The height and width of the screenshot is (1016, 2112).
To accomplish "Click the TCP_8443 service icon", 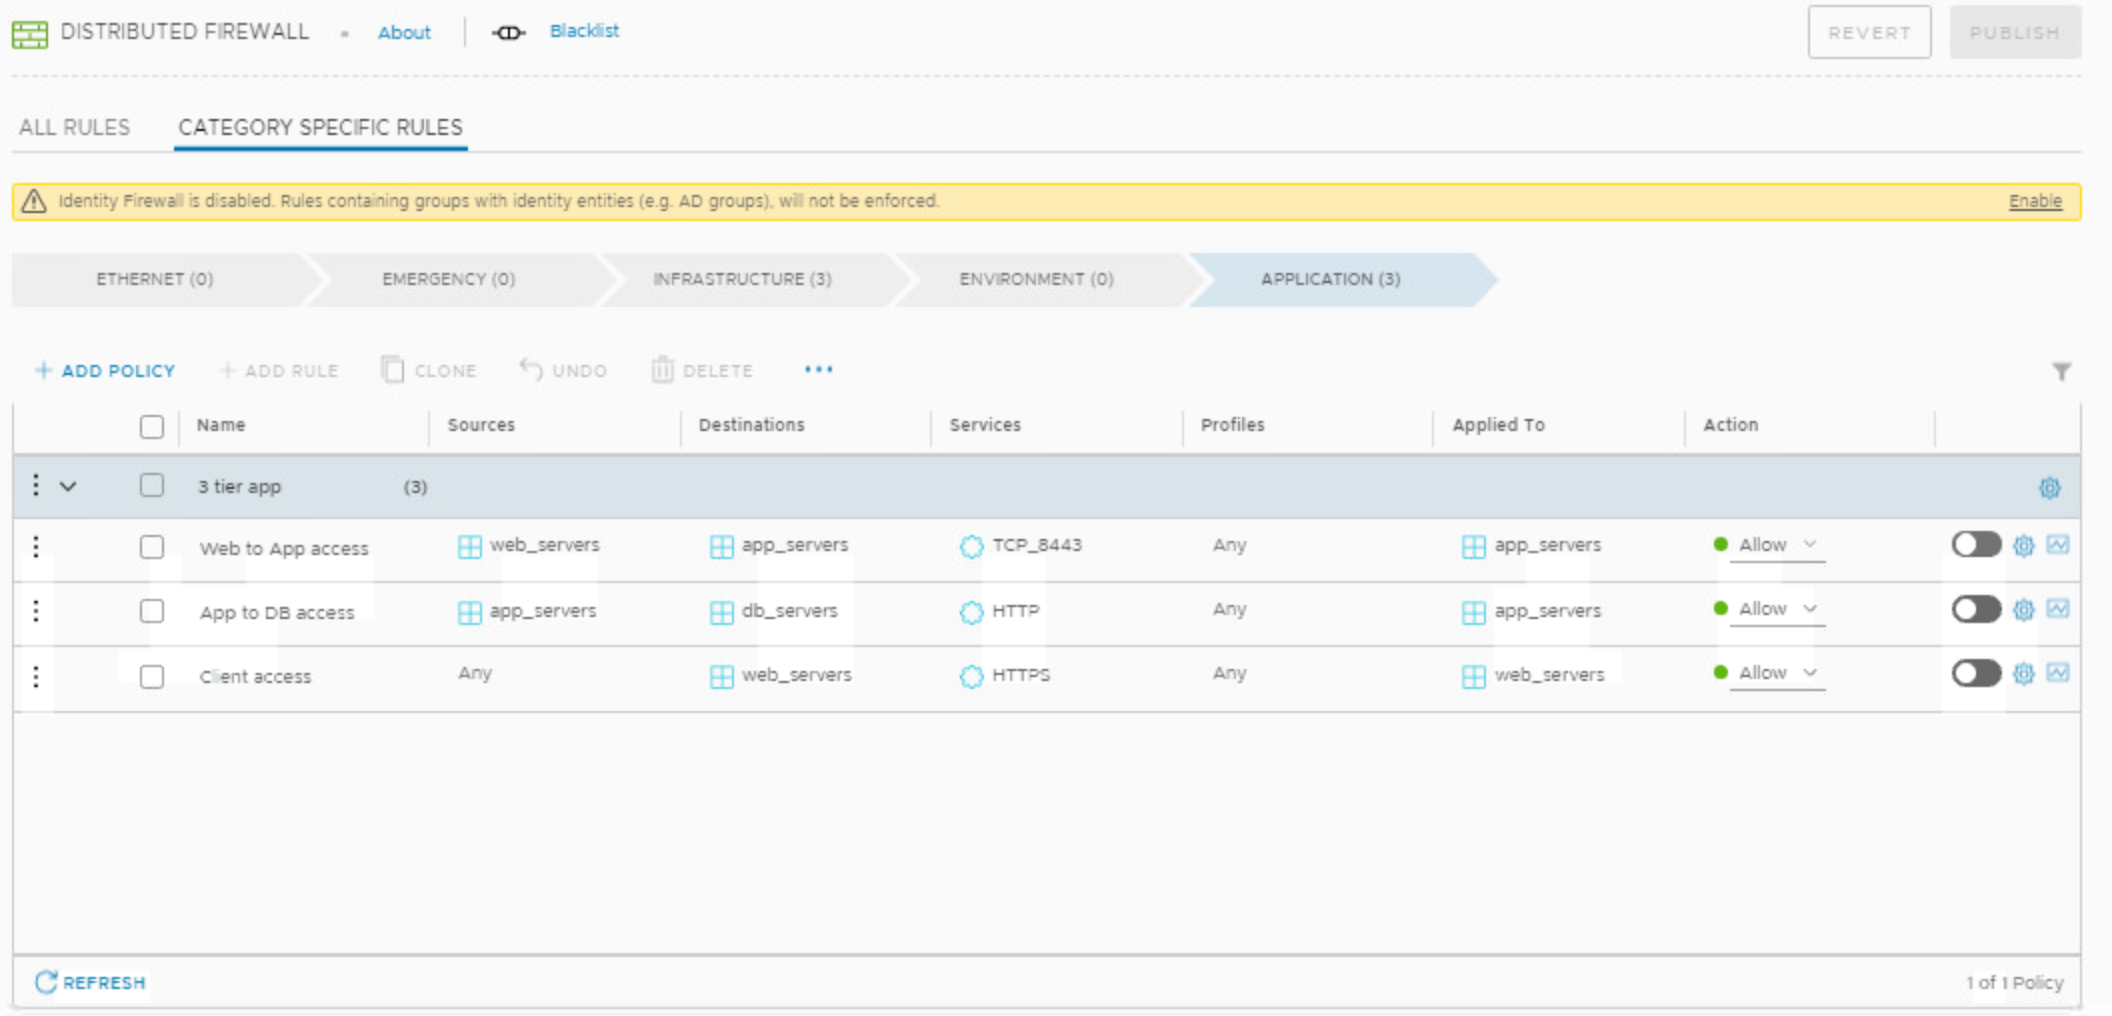I will (x=971, y=546).
